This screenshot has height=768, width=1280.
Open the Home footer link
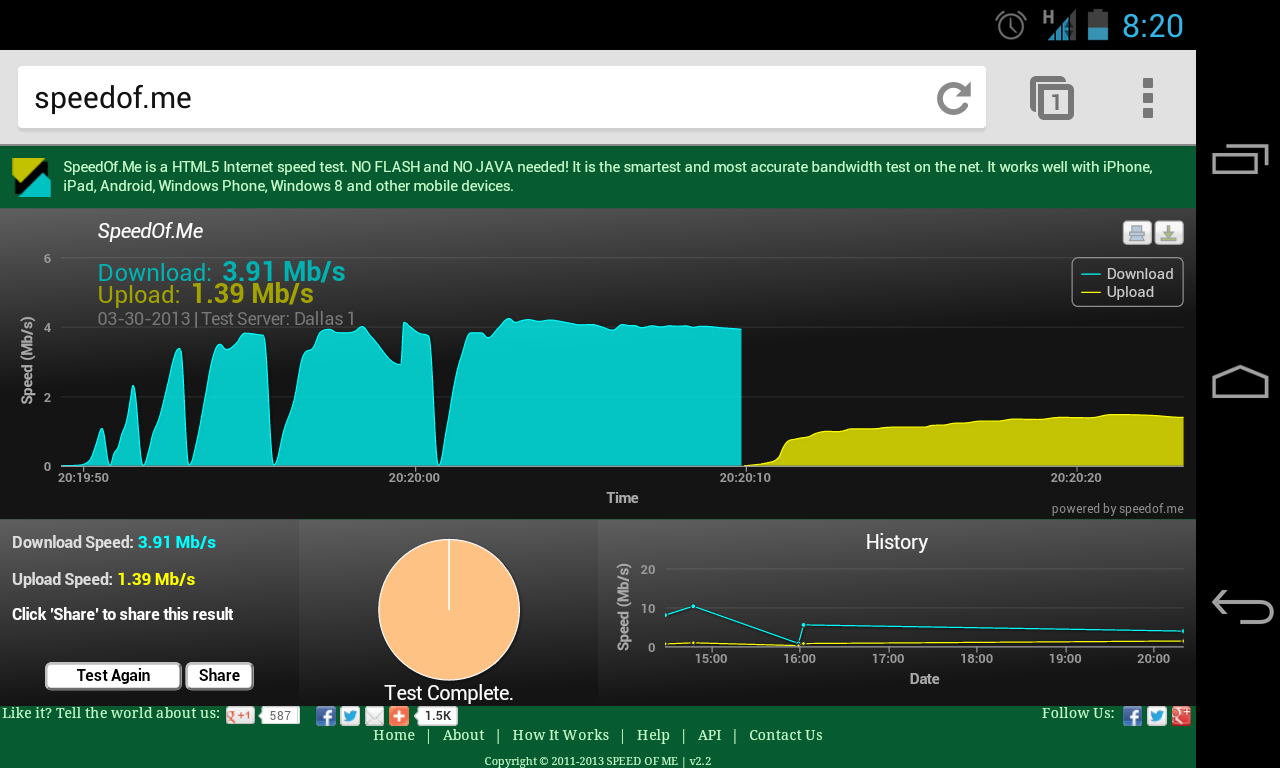(394, 735)
